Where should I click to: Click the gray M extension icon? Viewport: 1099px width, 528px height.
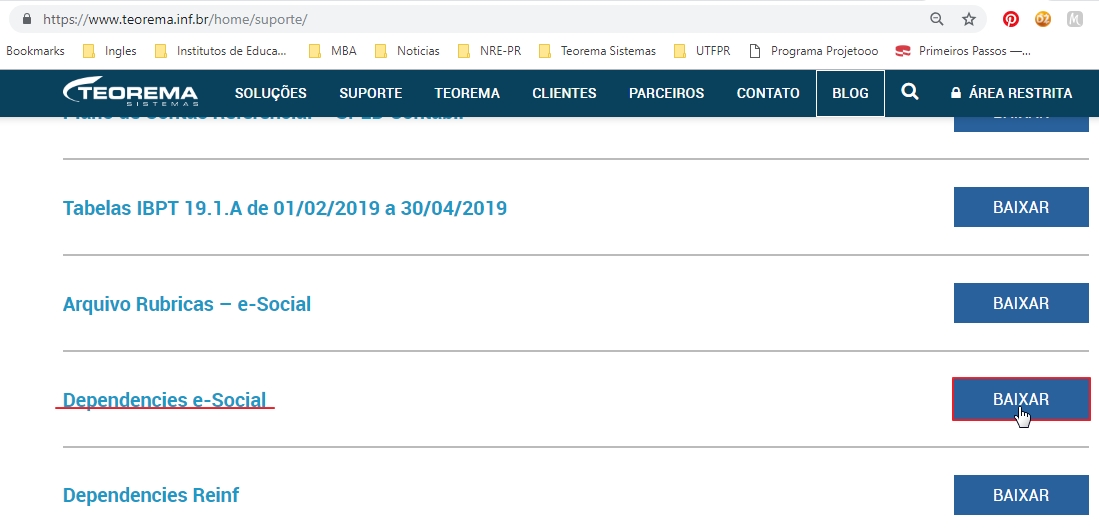[x=1074, y=19]
